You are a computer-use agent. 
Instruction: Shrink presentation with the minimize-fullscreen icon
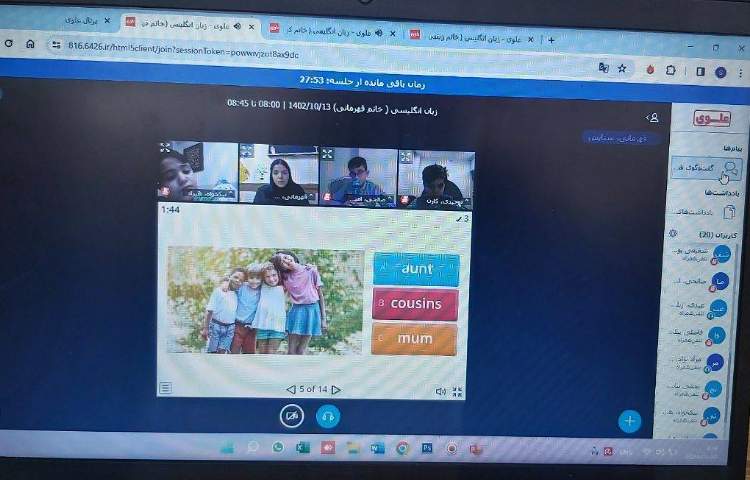[457, 392]
